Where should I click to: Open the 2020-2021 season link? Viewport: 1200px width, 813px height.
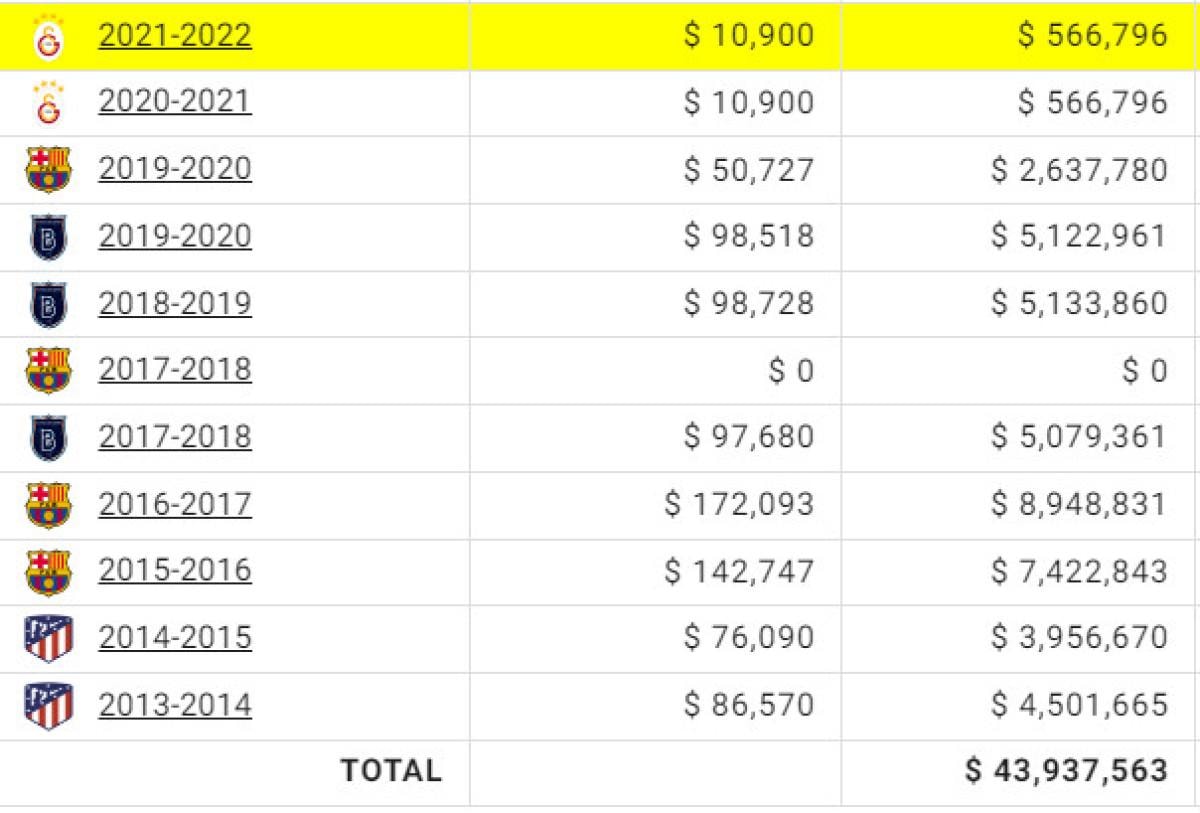click(x=175, y=102)
